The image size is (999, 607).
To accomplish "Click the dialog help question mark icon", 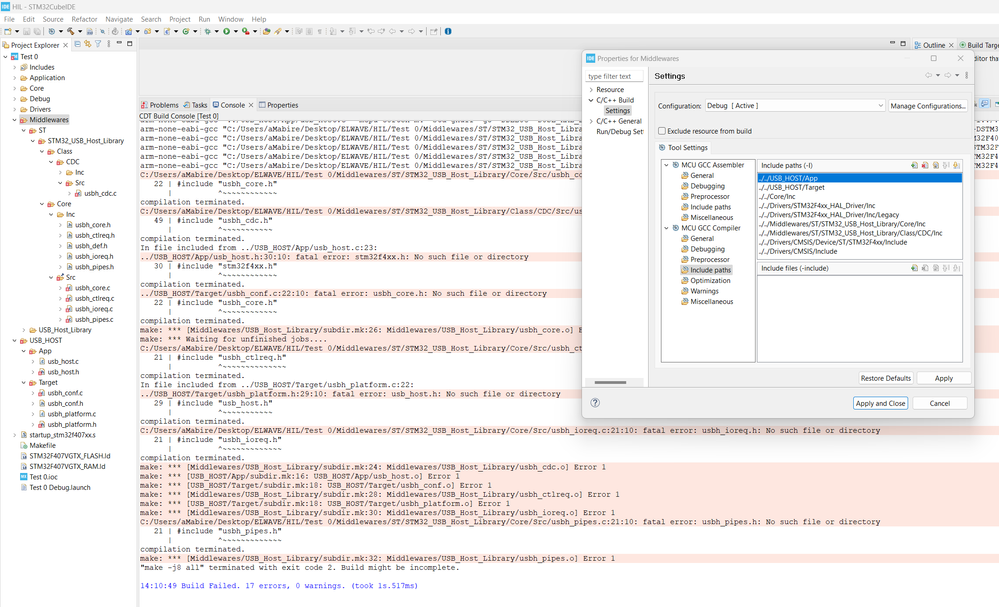I will point(596,403).
